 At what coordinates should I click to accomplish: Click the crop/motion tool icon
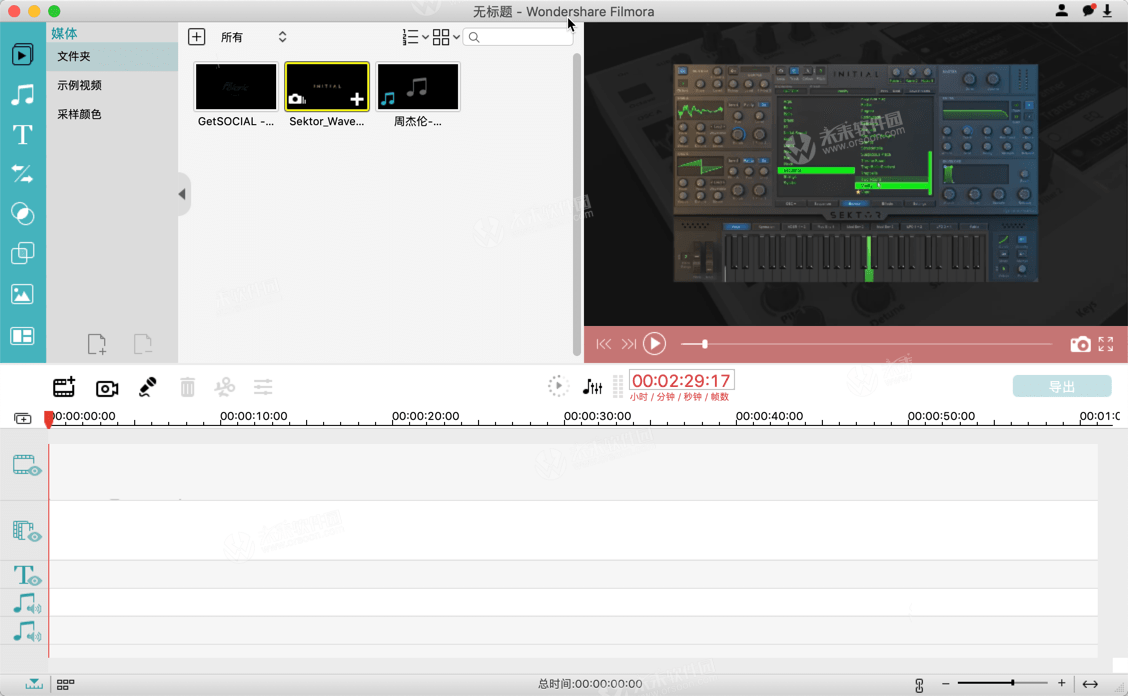[224, 387]
